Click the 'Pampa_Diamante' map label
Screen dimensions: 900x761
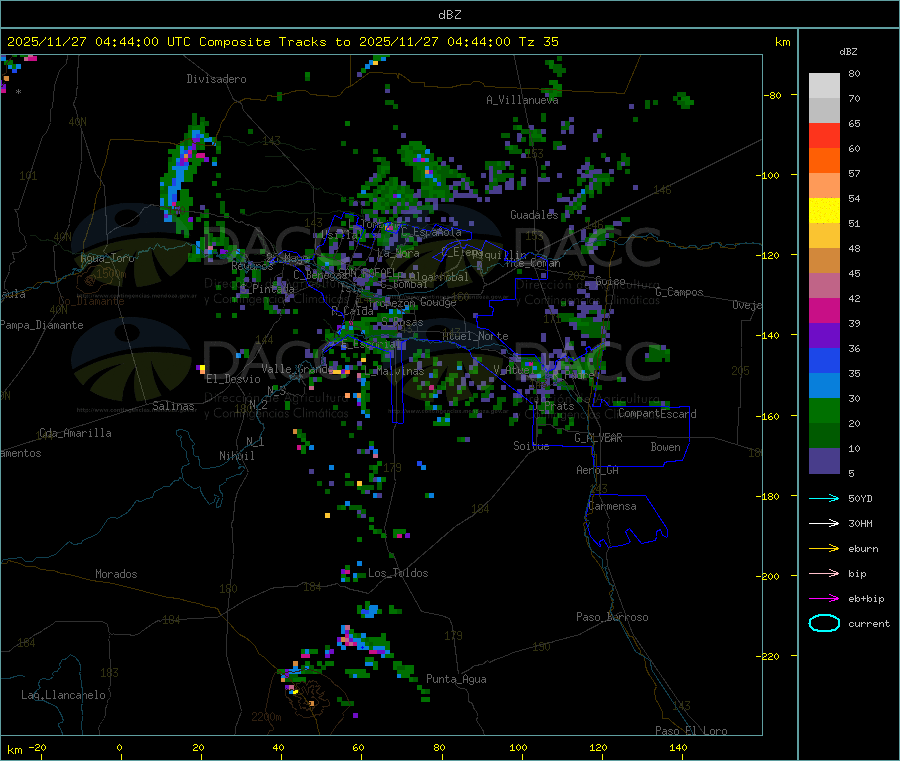(41, 325)
